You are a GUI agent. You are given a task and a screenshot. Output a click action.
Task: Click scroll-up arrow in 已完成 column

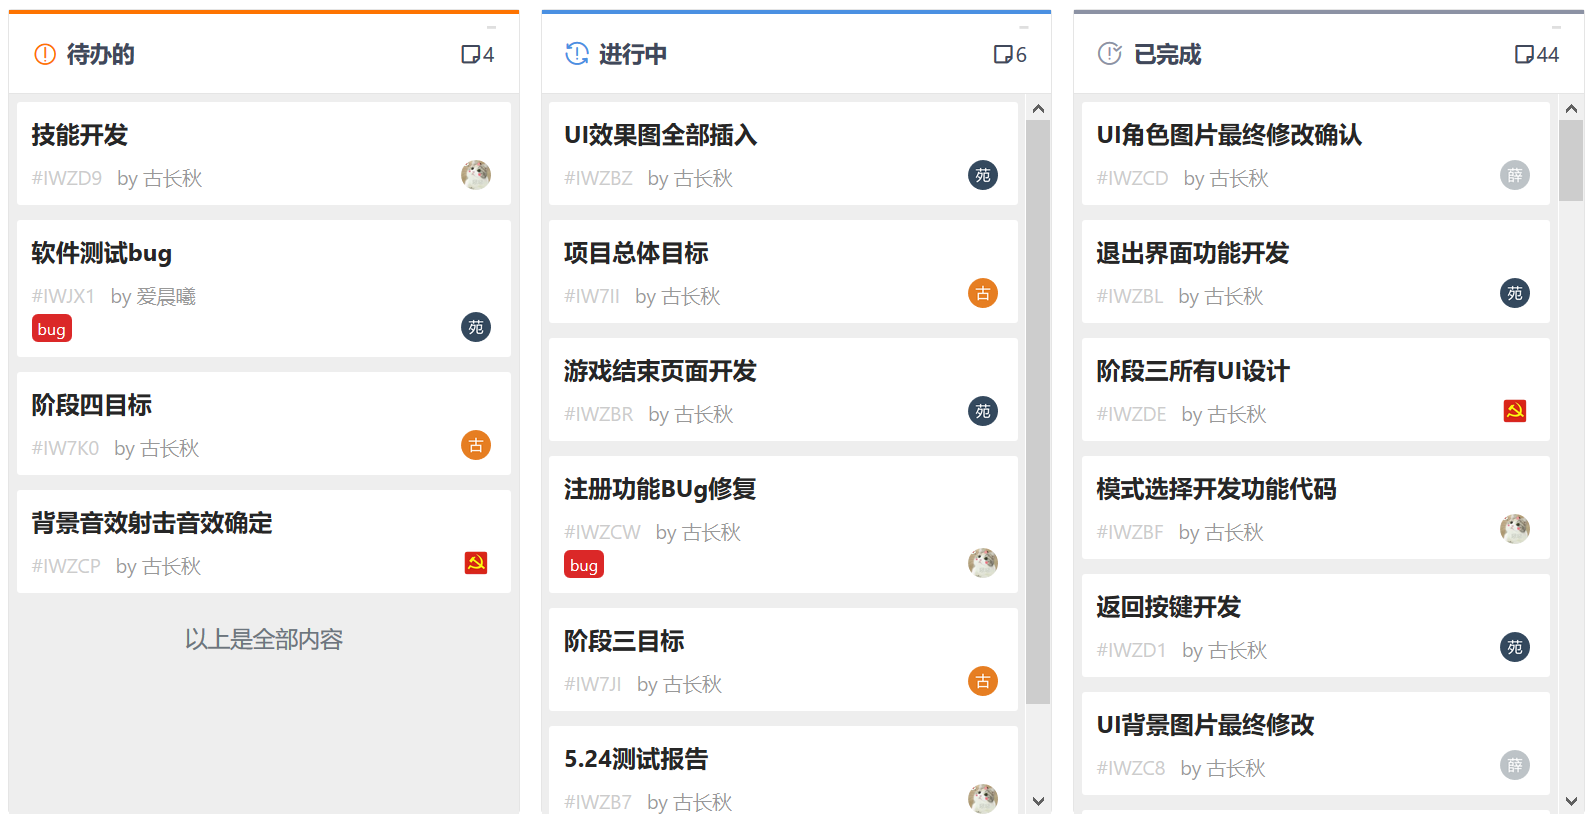[1571, 109]
